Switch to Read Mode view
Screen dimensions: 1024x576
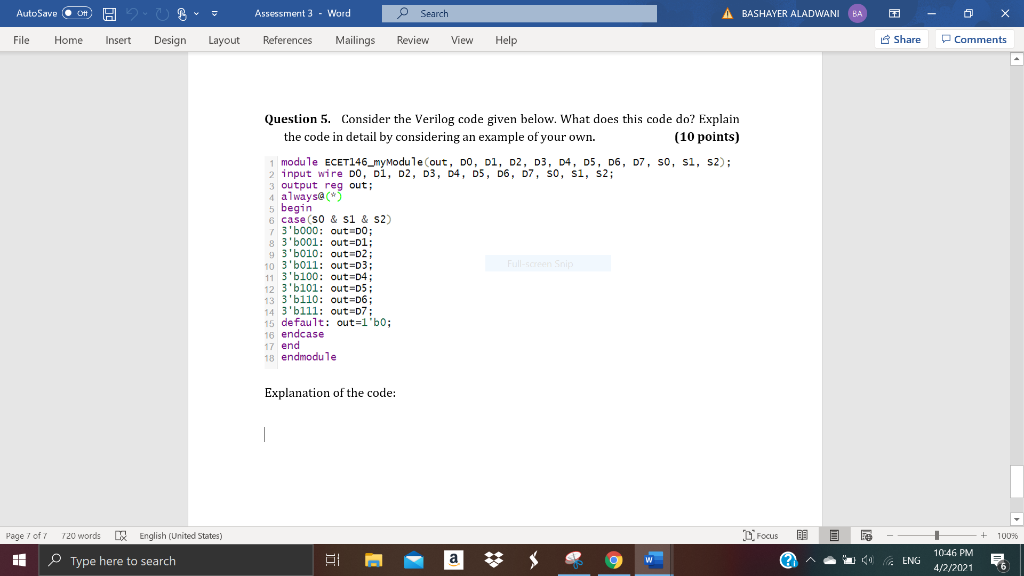click(803, 536)
